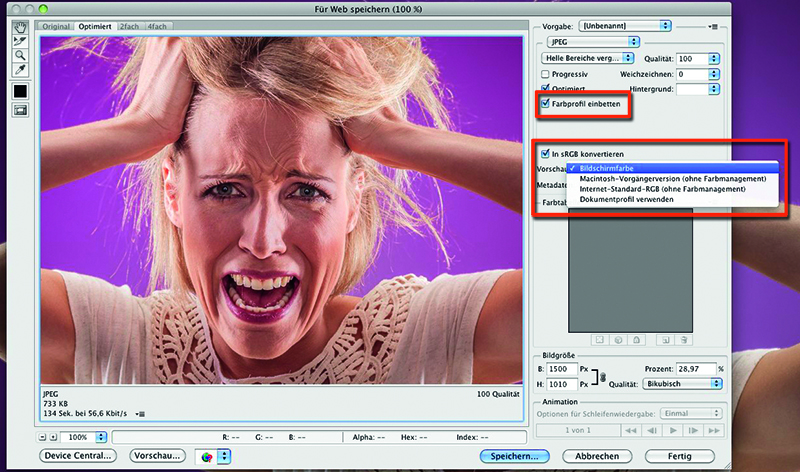Click the zoom out minus icon
Image resolution: width=800 pixels, height=472 pixels.
pyautogui.click(x=42, y=438)
